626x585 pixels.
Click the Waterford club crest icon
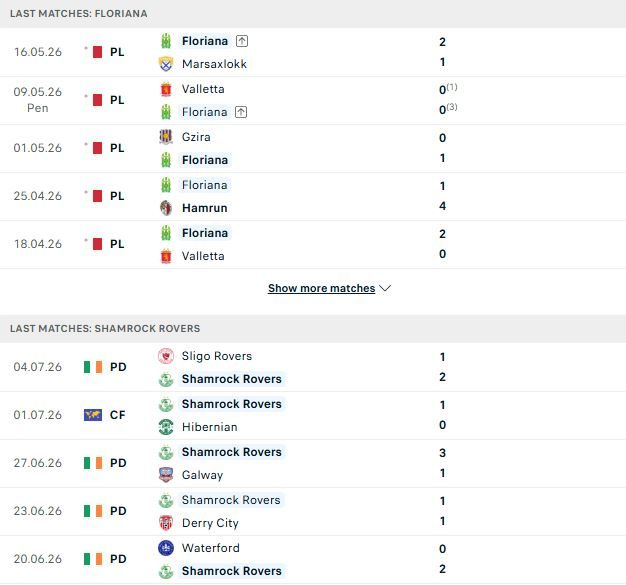pos(166,548)
